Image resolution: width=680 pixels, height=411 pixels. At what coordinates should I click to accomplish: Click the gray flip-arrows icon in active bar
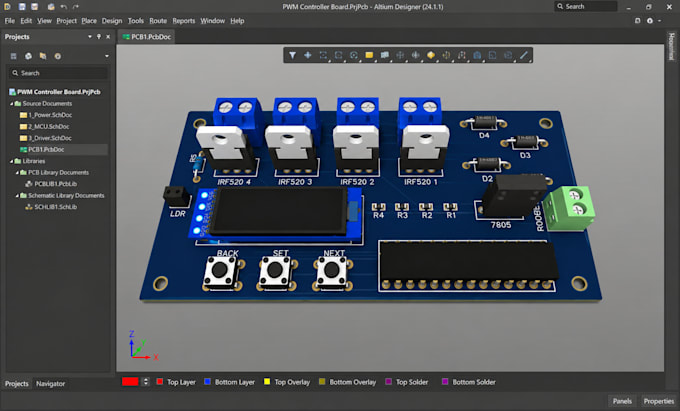[415, 55]
